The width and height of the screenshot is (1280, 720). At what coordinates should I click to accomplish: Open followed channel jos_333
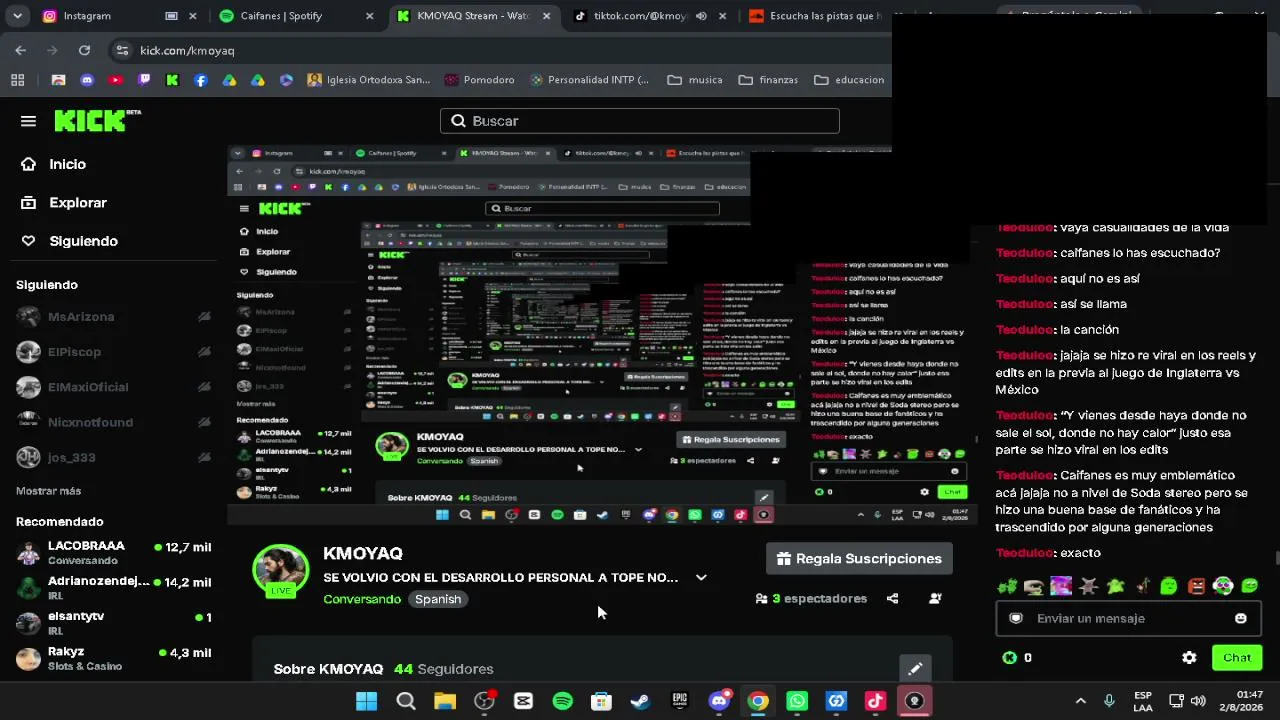tap(113, 457)
